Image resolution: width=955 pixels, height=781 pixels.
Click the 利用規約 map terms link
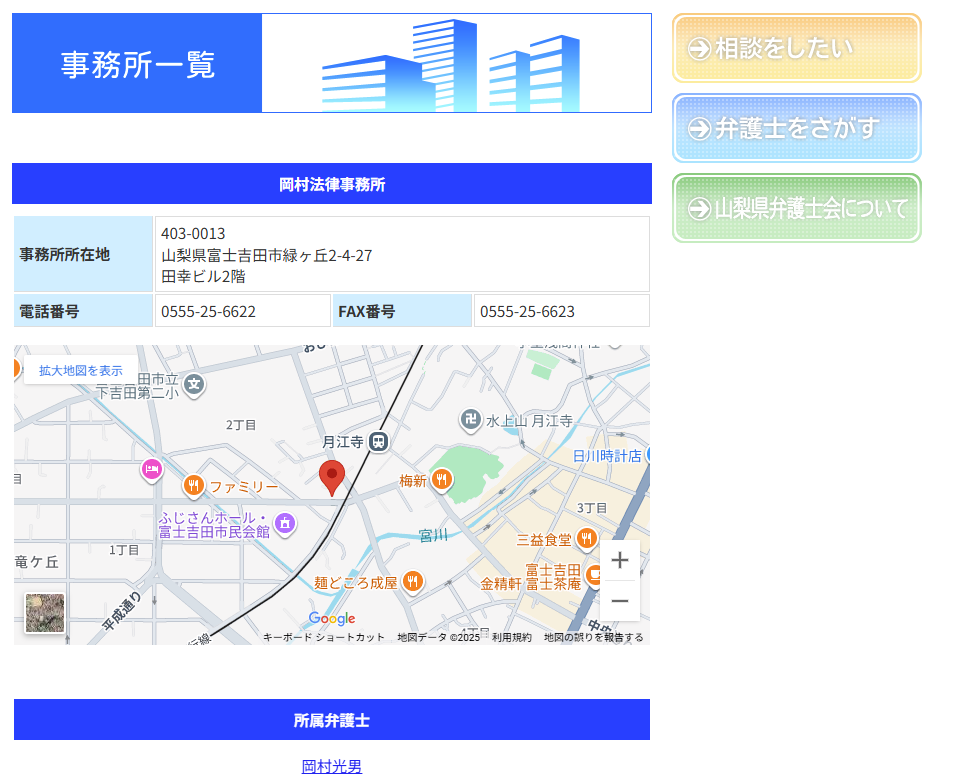tap(512, 637)
